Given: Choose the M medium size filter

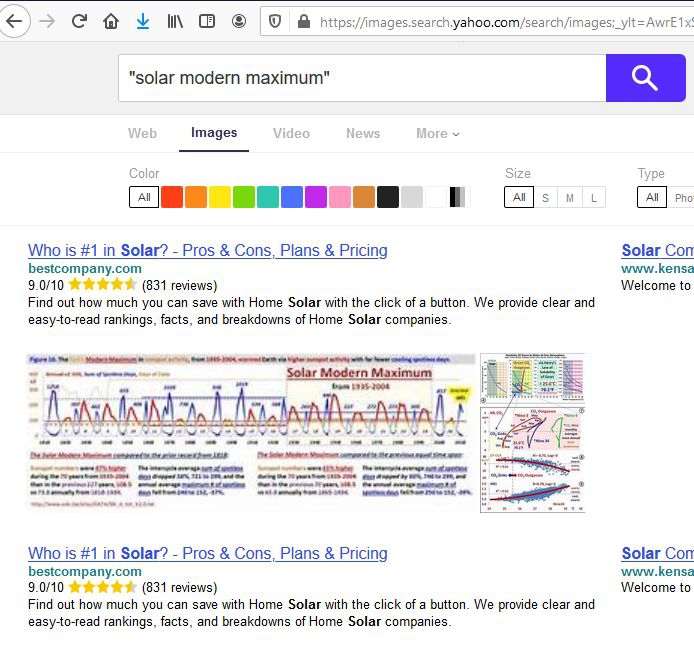Looking at the screenshot, I should tap(570, 197).
